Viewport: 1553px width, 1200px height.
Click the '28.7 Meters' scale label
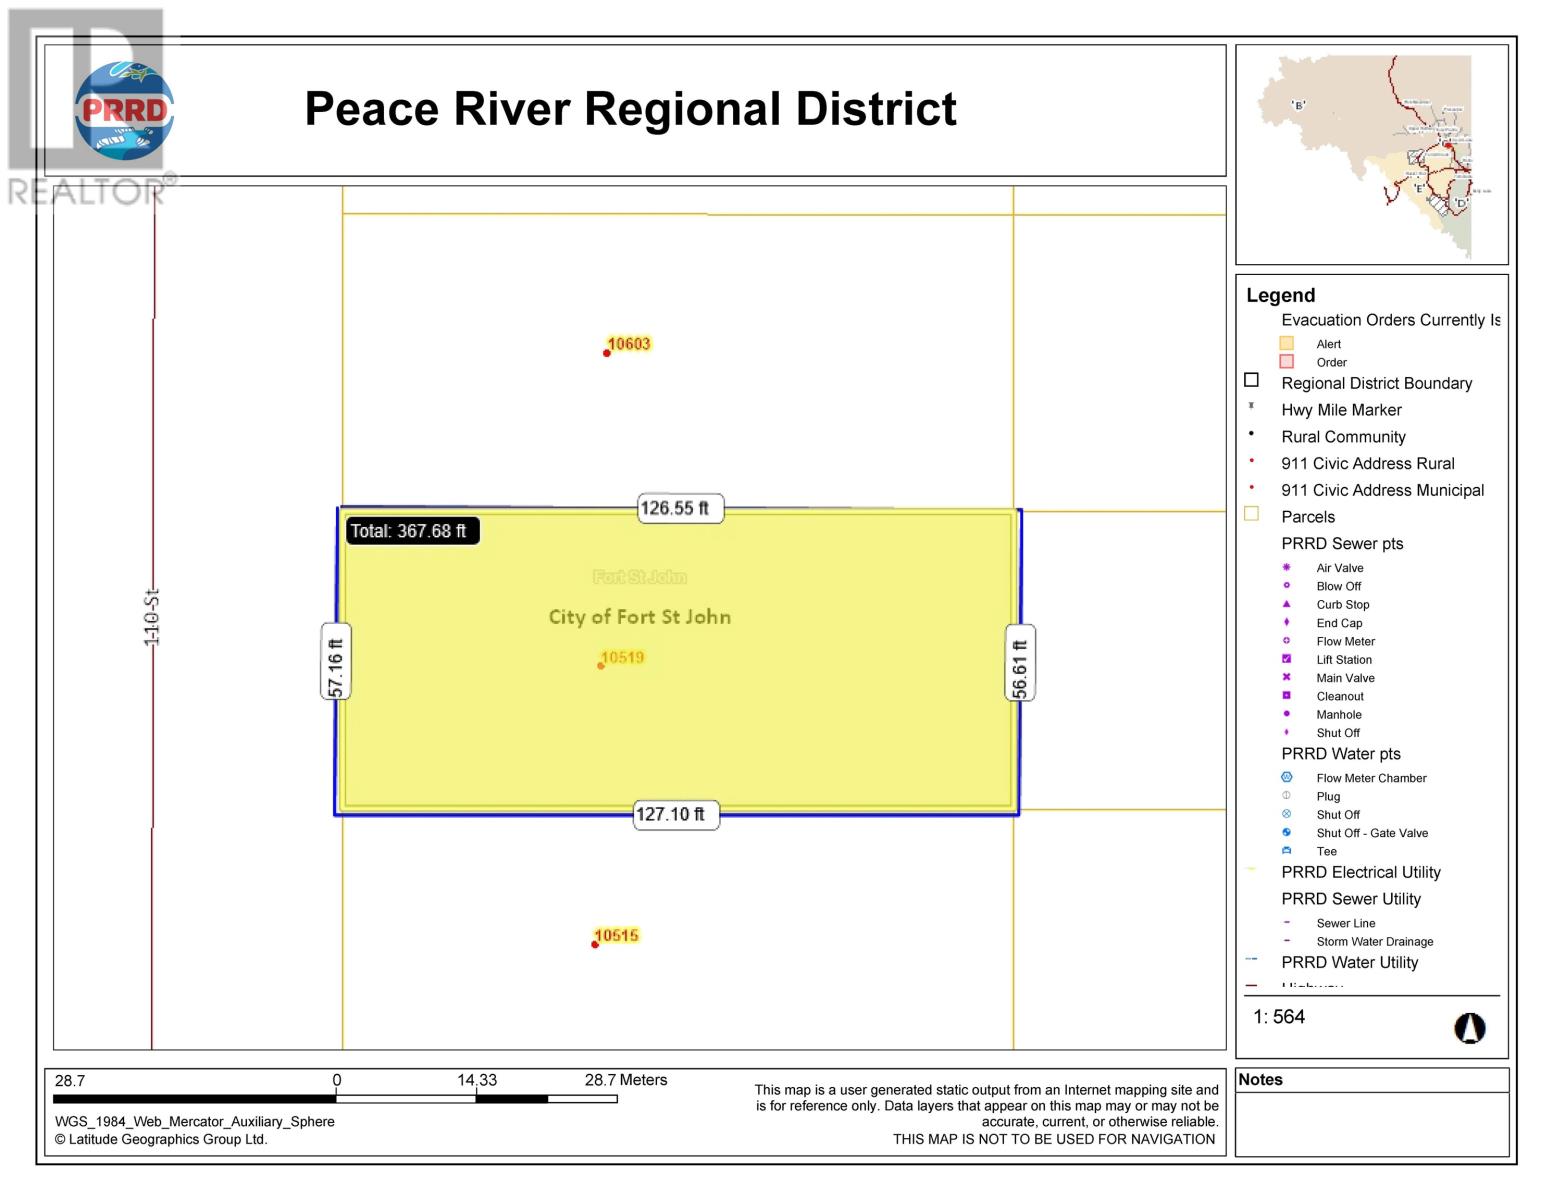(626, 1080)
